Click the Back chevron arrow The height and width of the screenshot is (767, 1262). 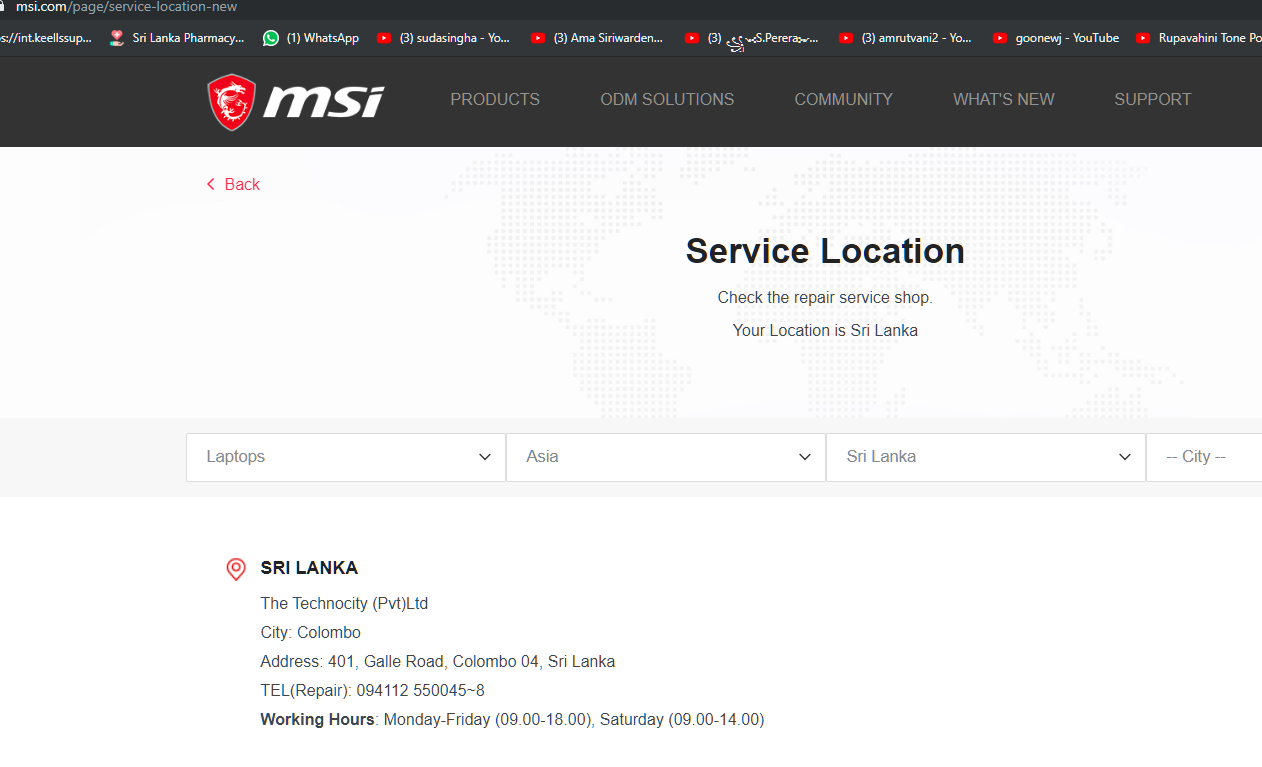211,184
